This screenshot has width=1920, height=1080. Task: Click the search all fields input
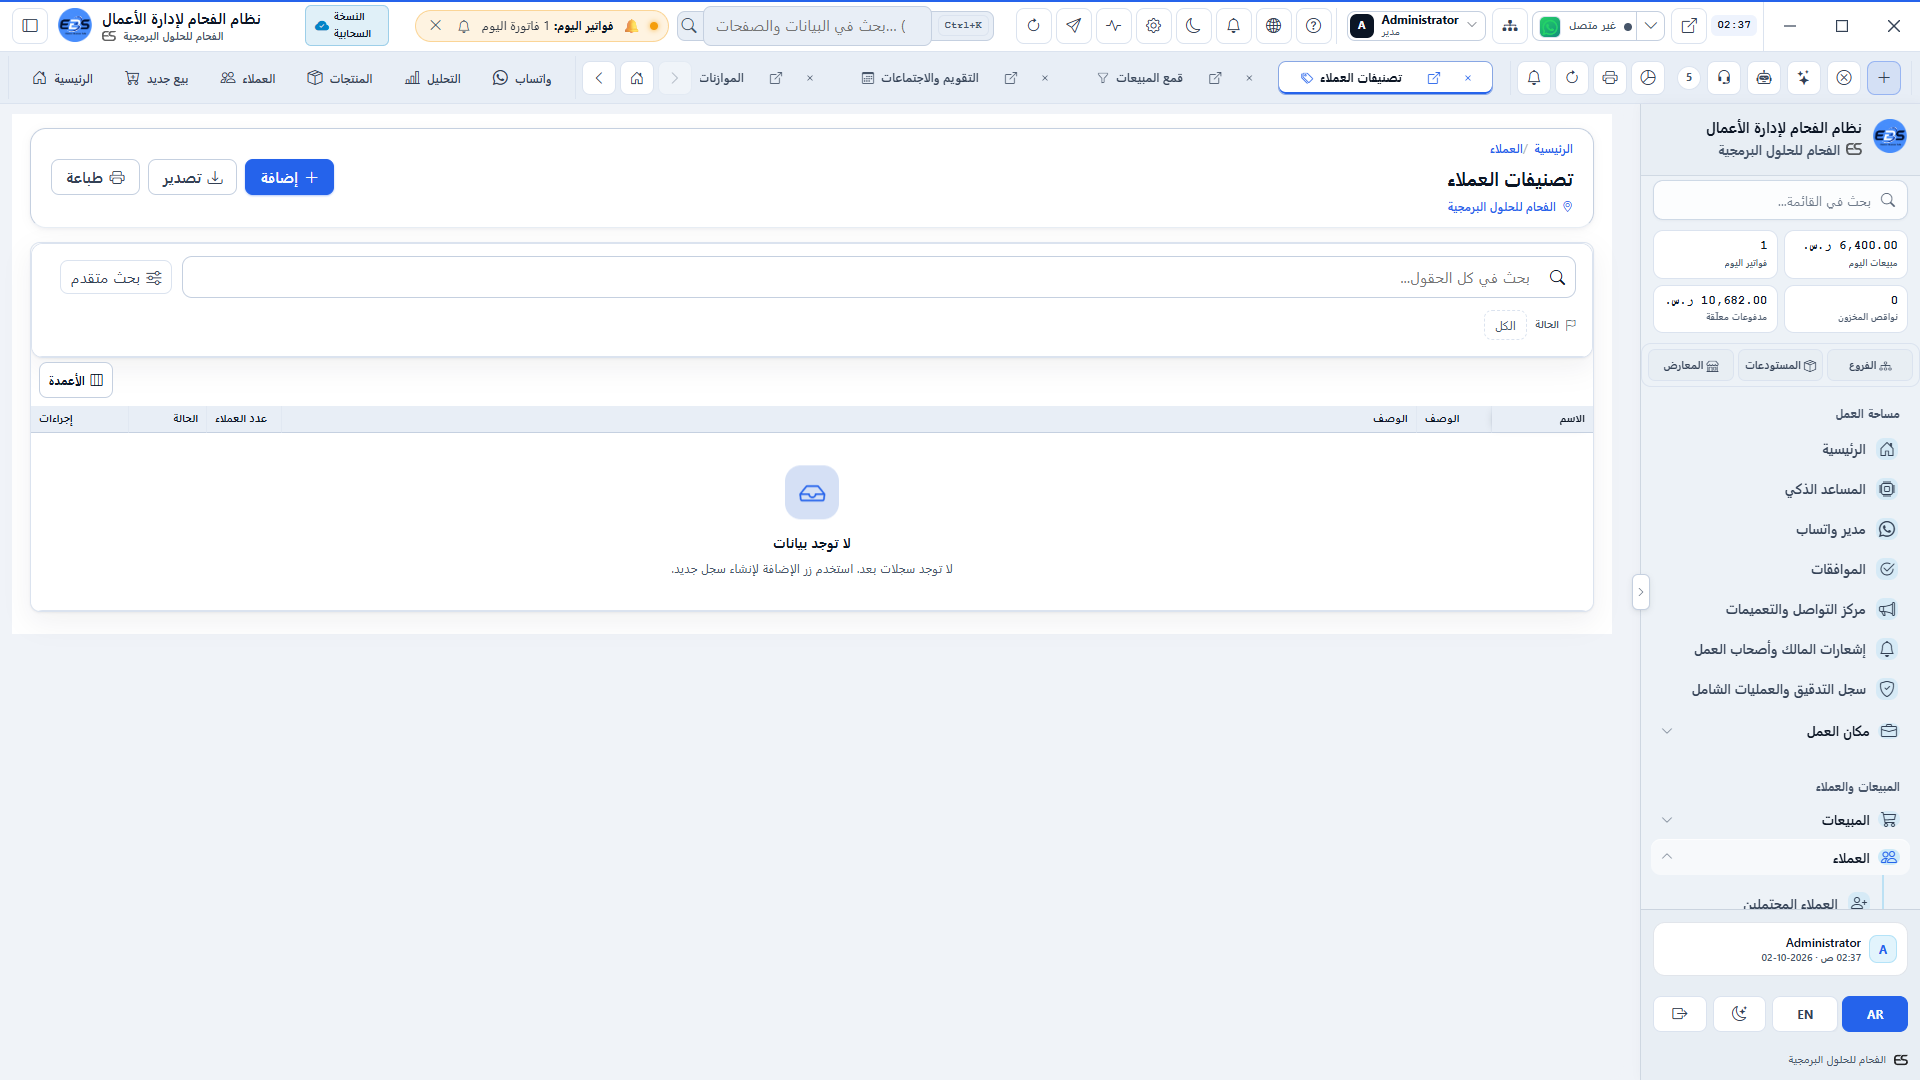(878, 278)
